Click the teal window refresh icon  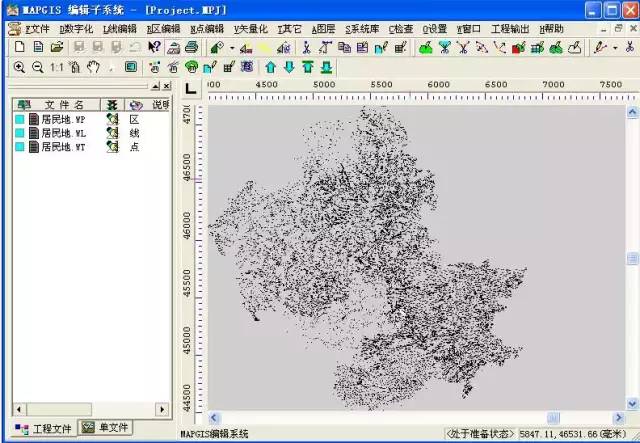(131, 67)
